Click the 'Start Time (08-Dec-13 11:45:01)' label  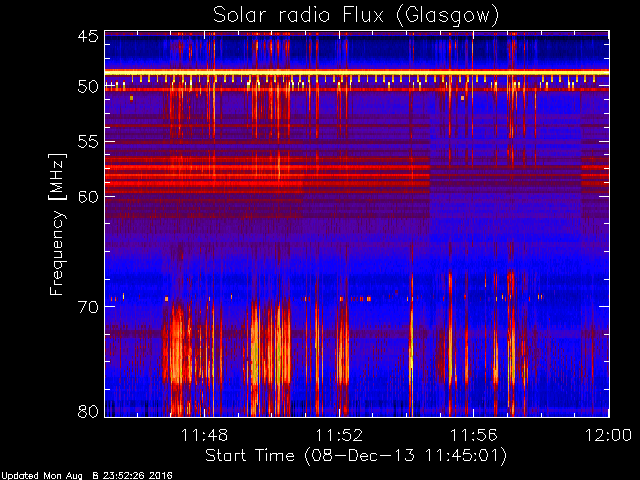[356, 456]
